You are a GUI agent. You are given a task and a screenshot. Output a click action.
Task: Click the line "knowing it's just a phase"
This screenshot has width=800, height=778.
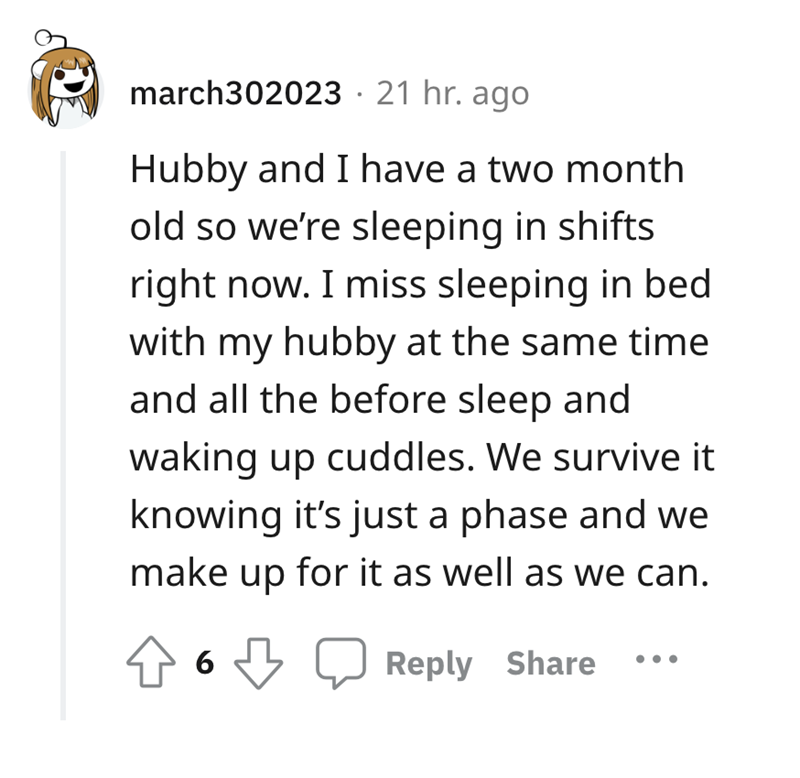419,516
